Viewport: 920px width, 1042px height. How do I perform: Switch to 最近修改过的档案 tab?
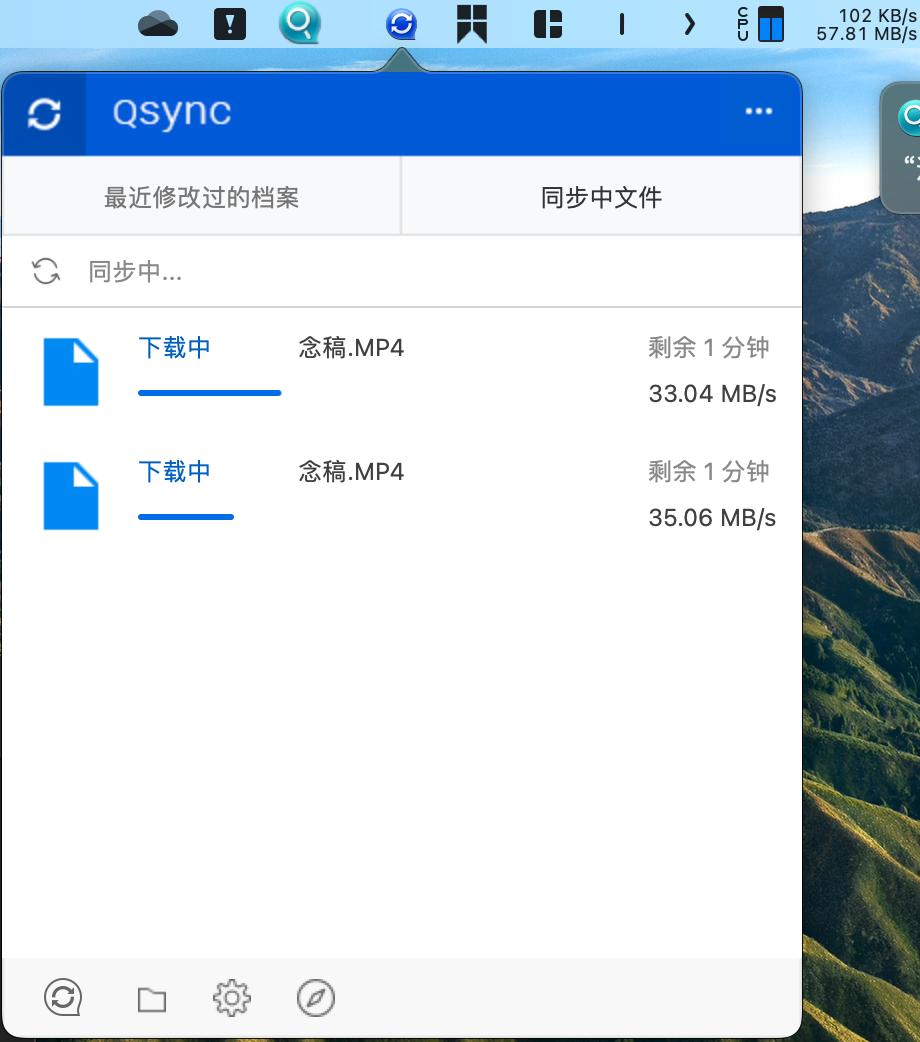(x=199, y=196)
